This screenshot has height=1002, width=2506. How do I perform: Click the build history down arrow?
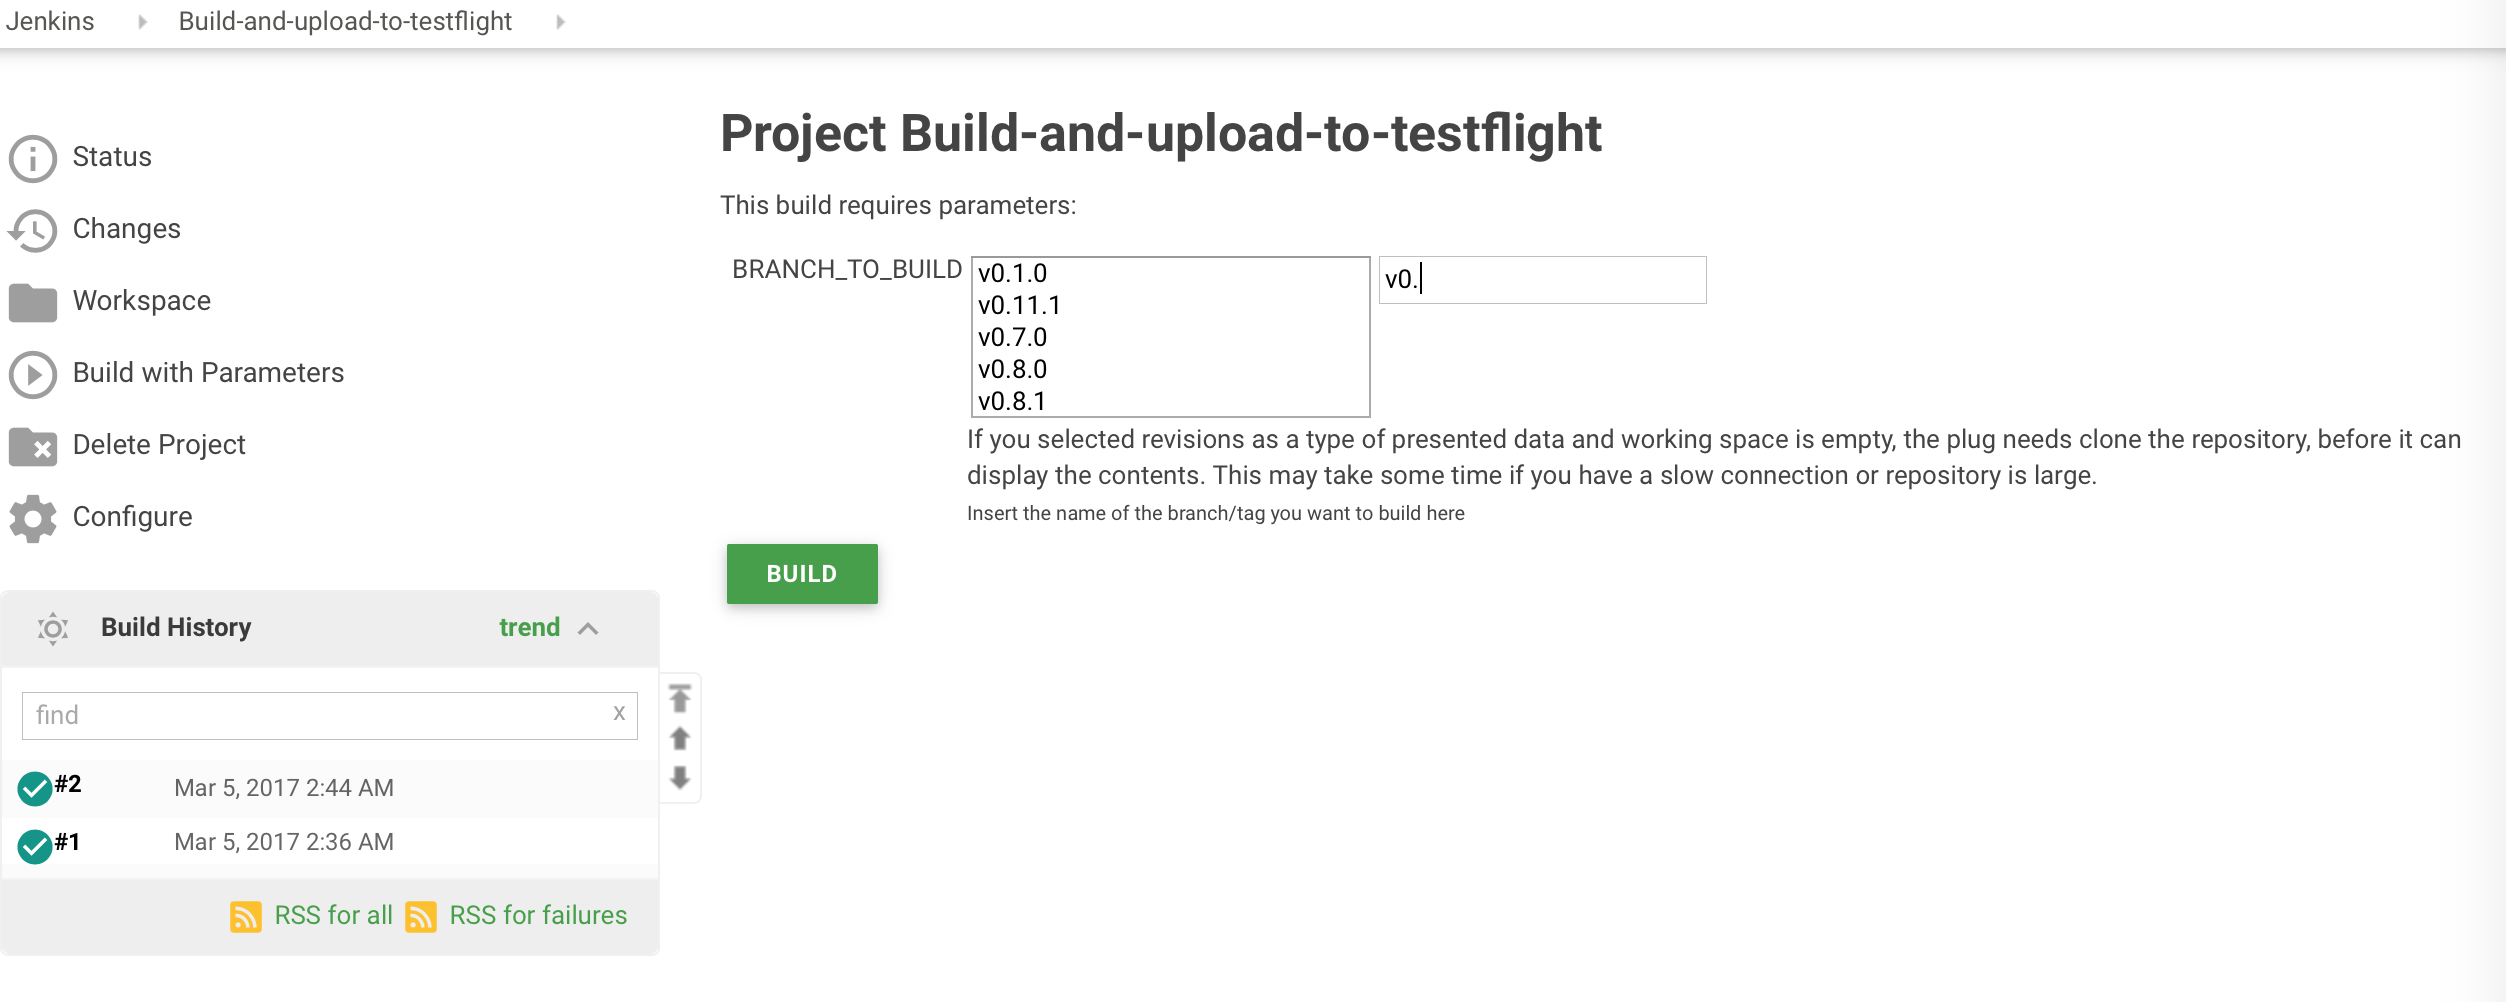tap(680, 777)
